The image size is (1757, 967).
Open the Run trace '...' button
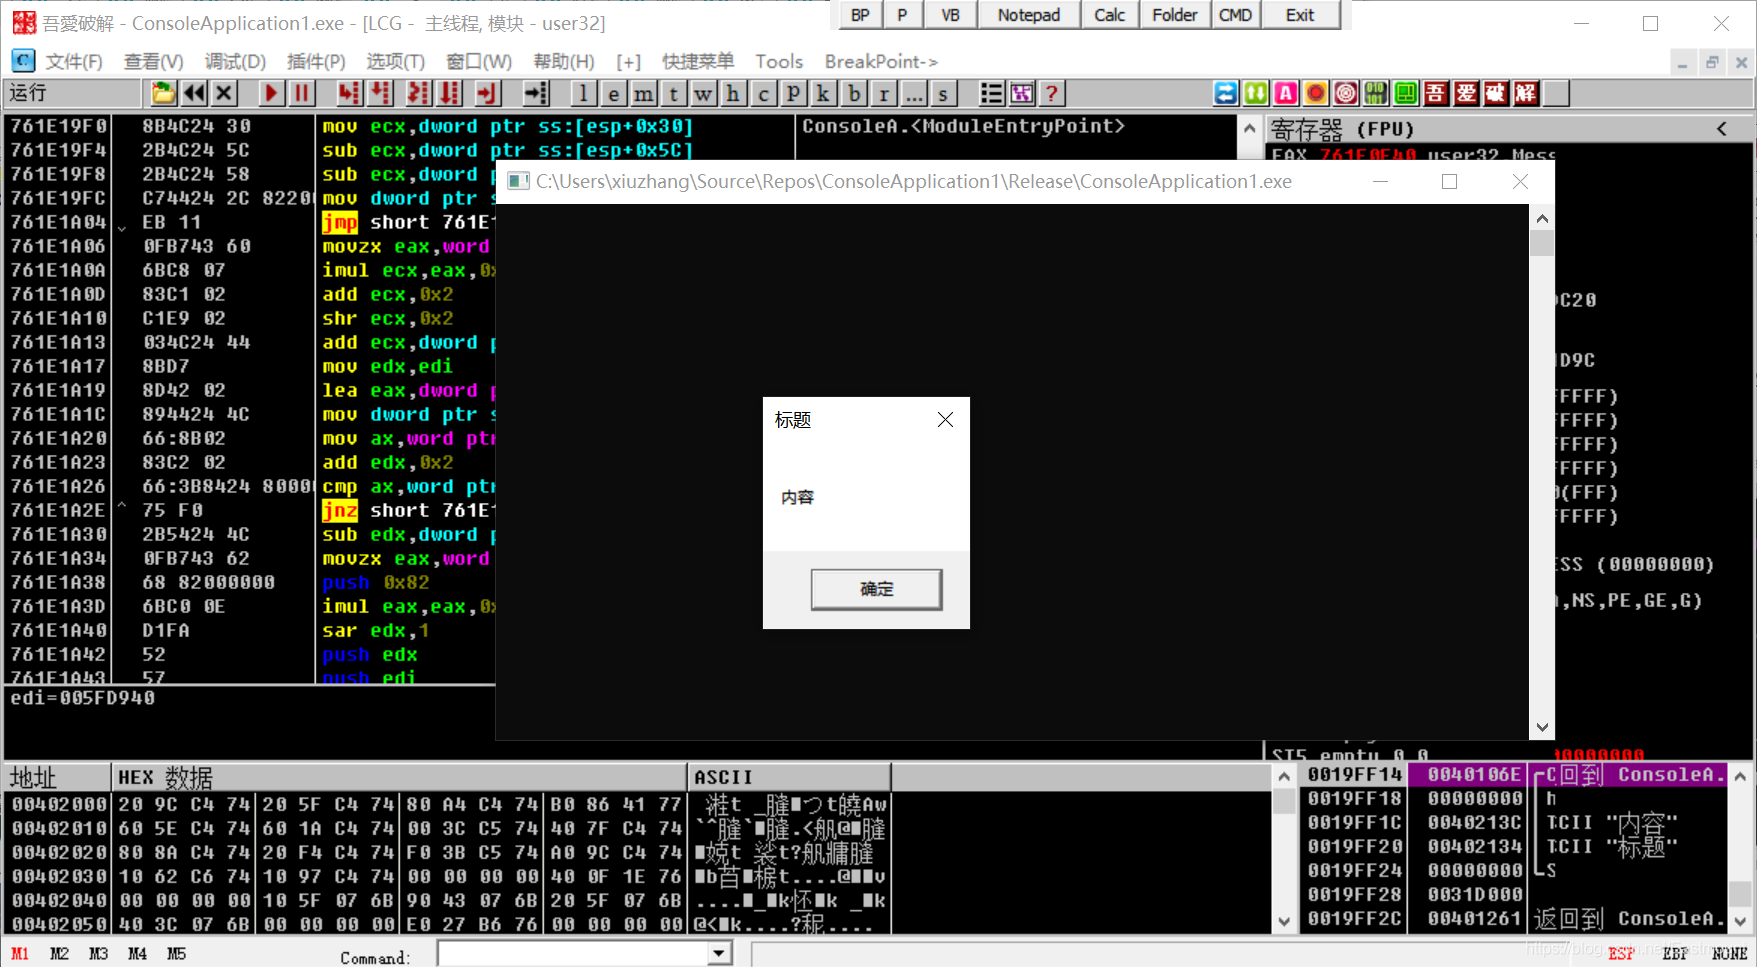click(914, 94)
